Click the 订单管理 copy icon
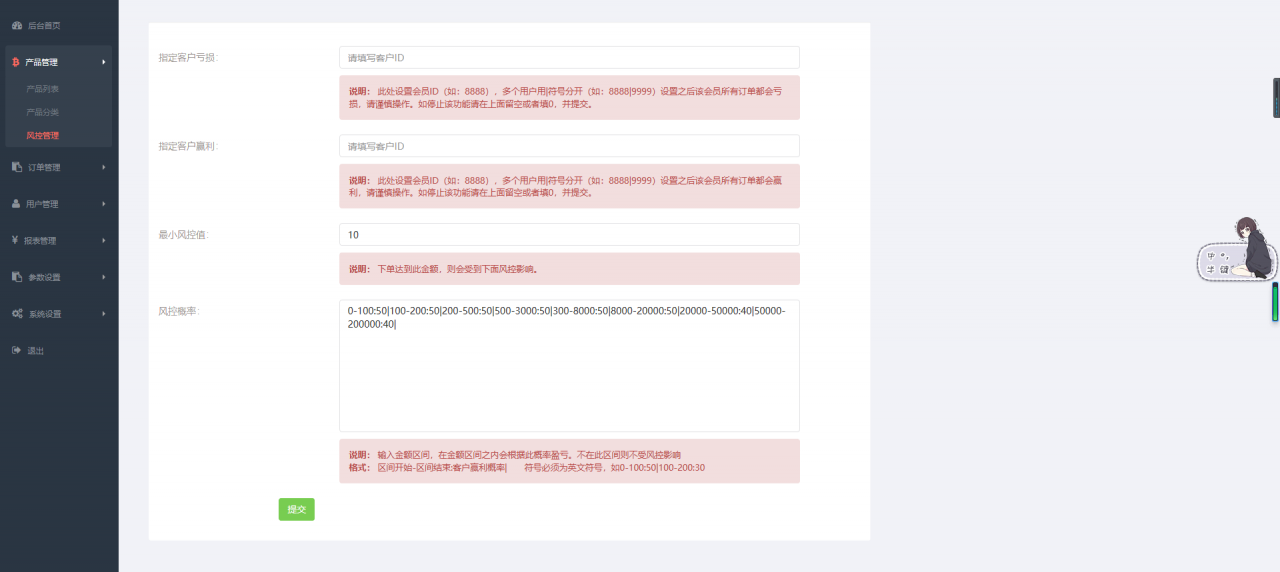The image size is (1280, 572). click(x=16, y=167)
